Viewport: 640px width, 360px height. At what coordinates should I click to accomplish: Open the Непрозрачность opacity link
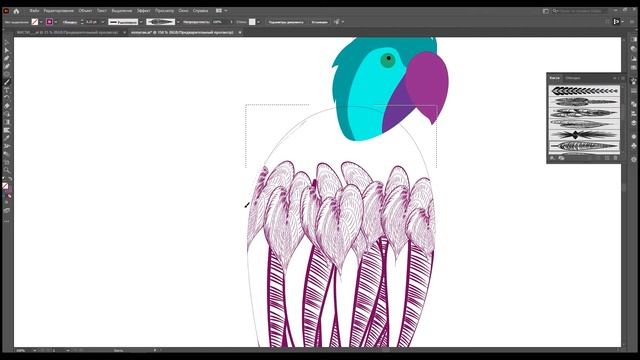196,22
